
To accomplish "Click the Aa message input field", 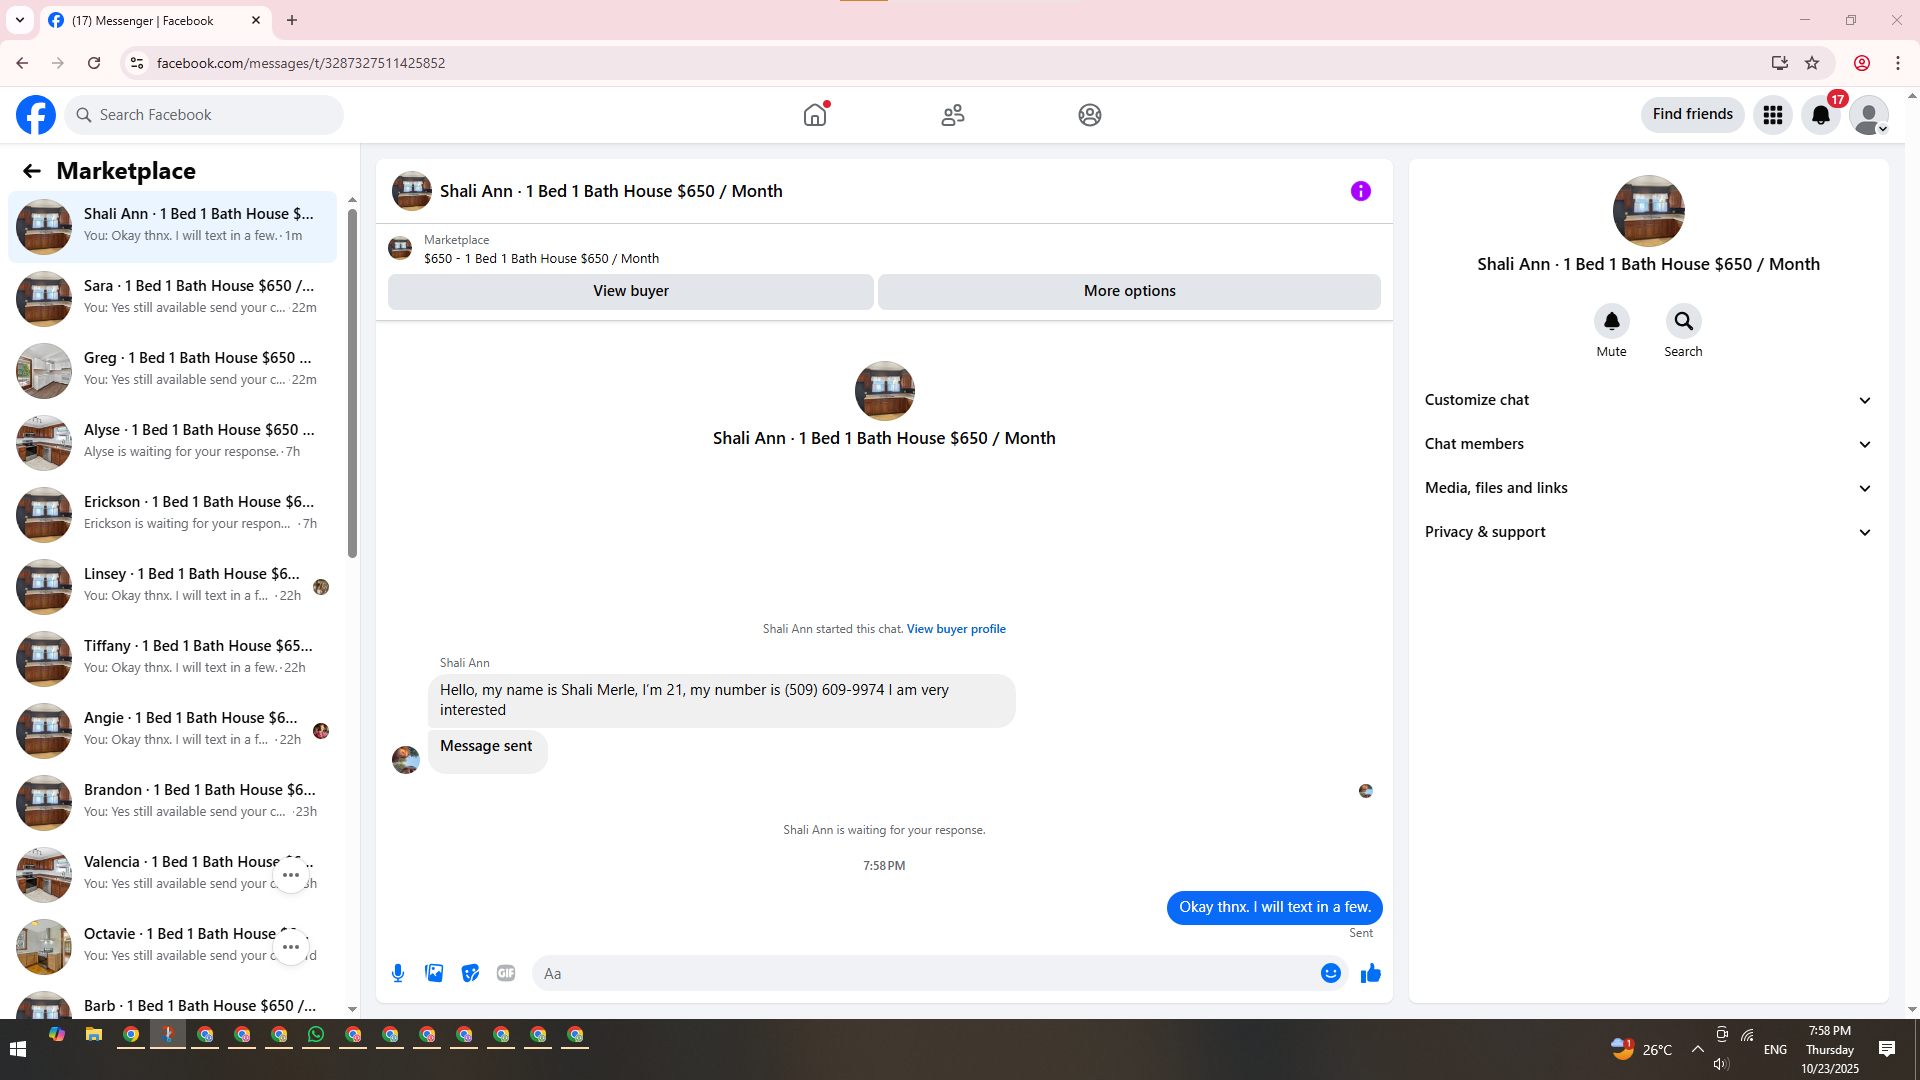I will tap(925, 973).
